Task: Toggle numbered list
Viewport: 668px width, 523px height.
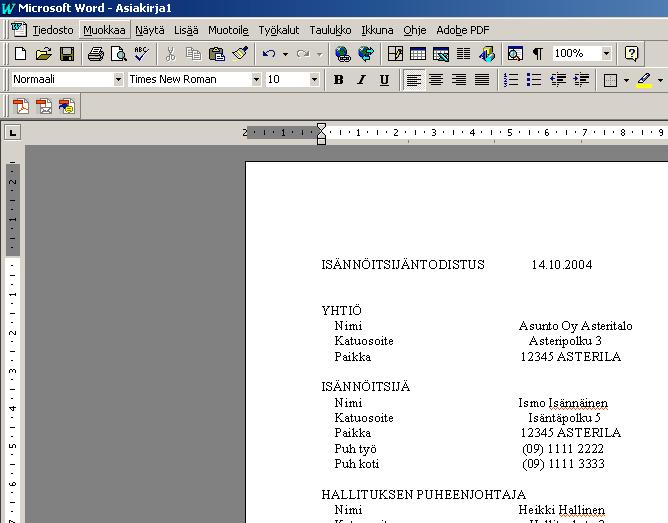Action: point(511,80)
